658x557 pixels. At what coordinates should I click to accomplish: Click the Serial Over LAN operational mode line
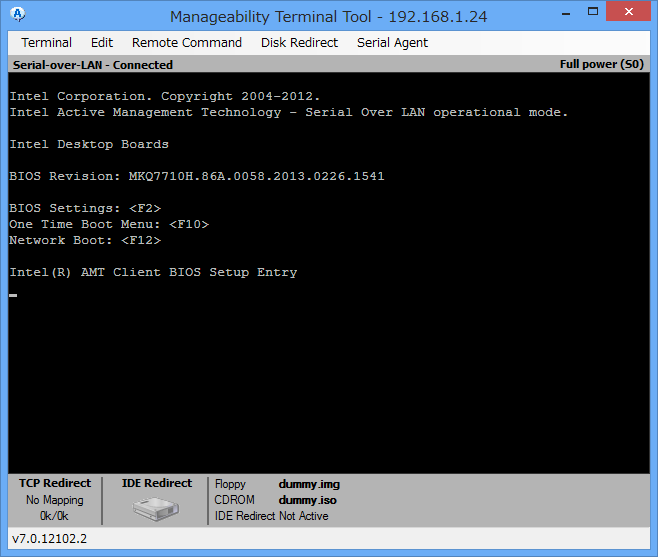[x=289, y=112]
